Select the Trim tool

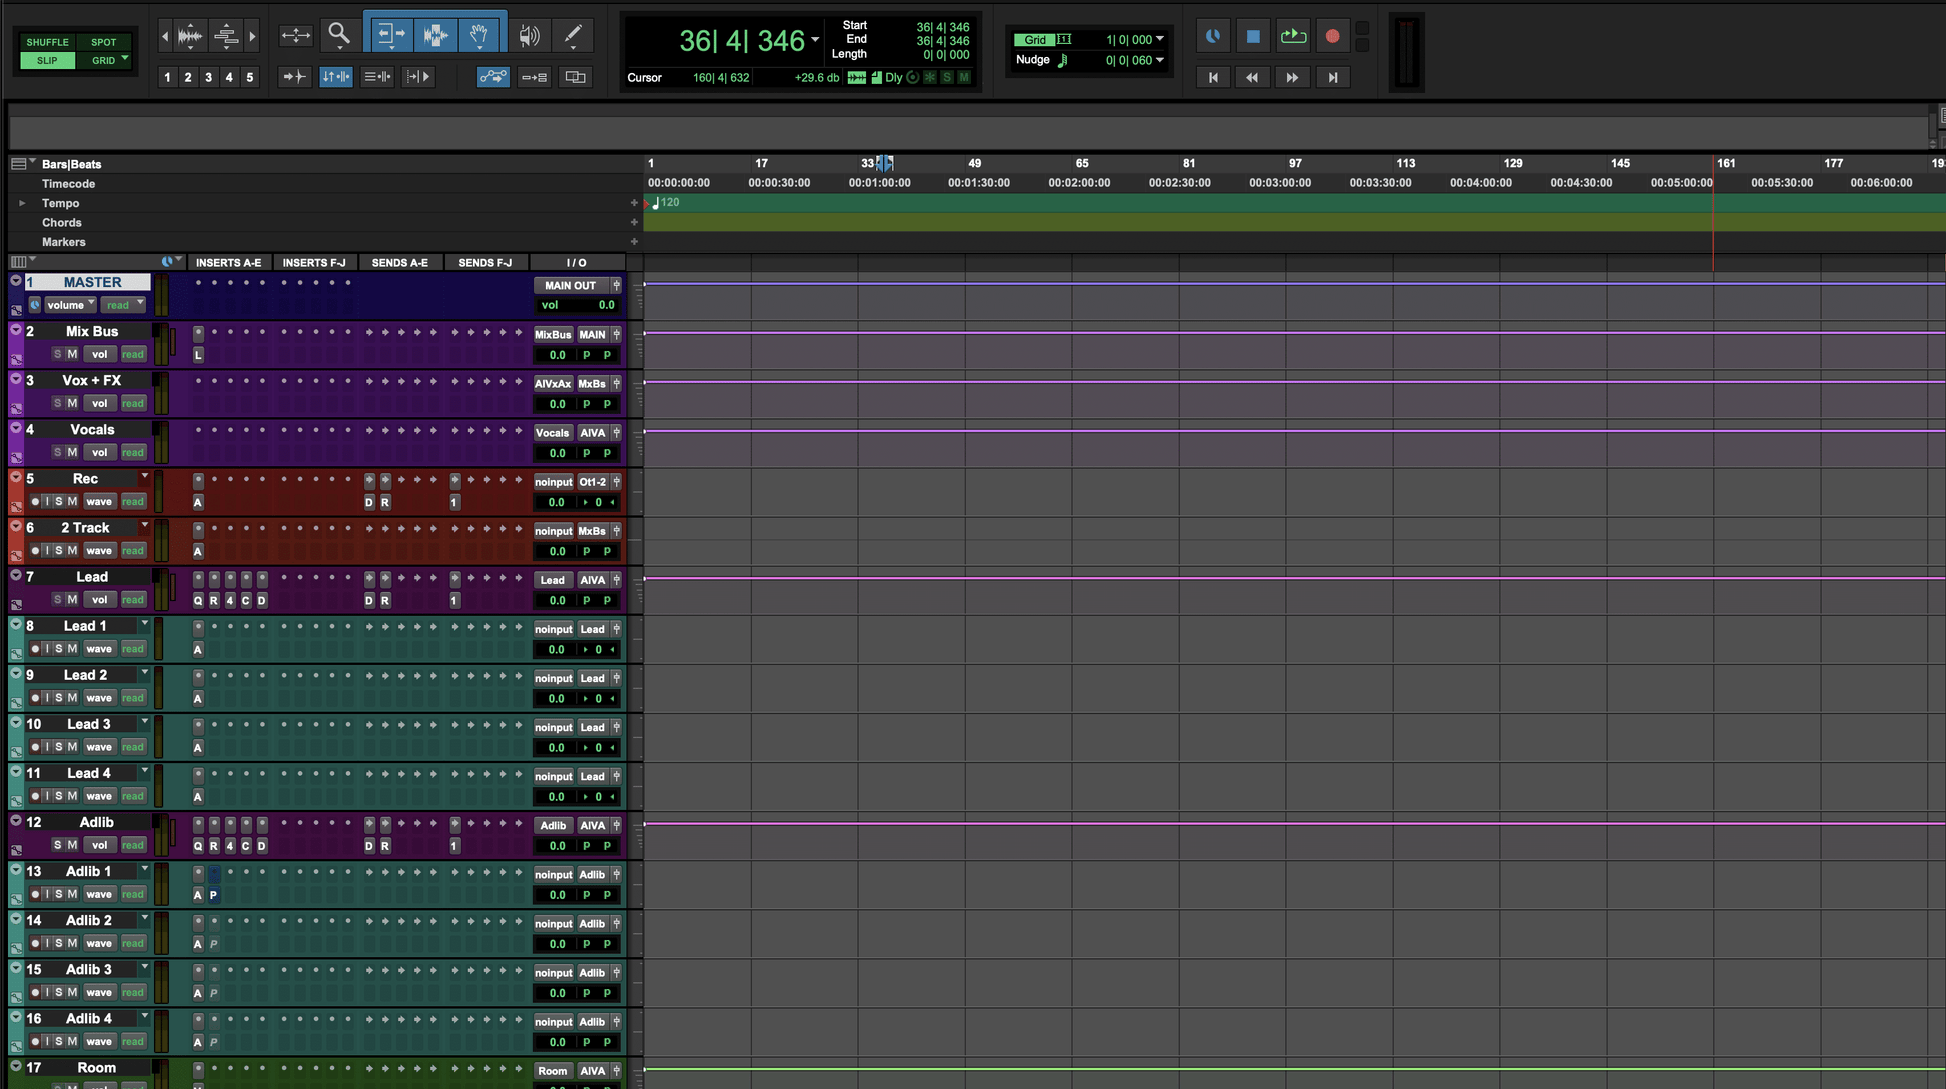[x=389, y=35]
